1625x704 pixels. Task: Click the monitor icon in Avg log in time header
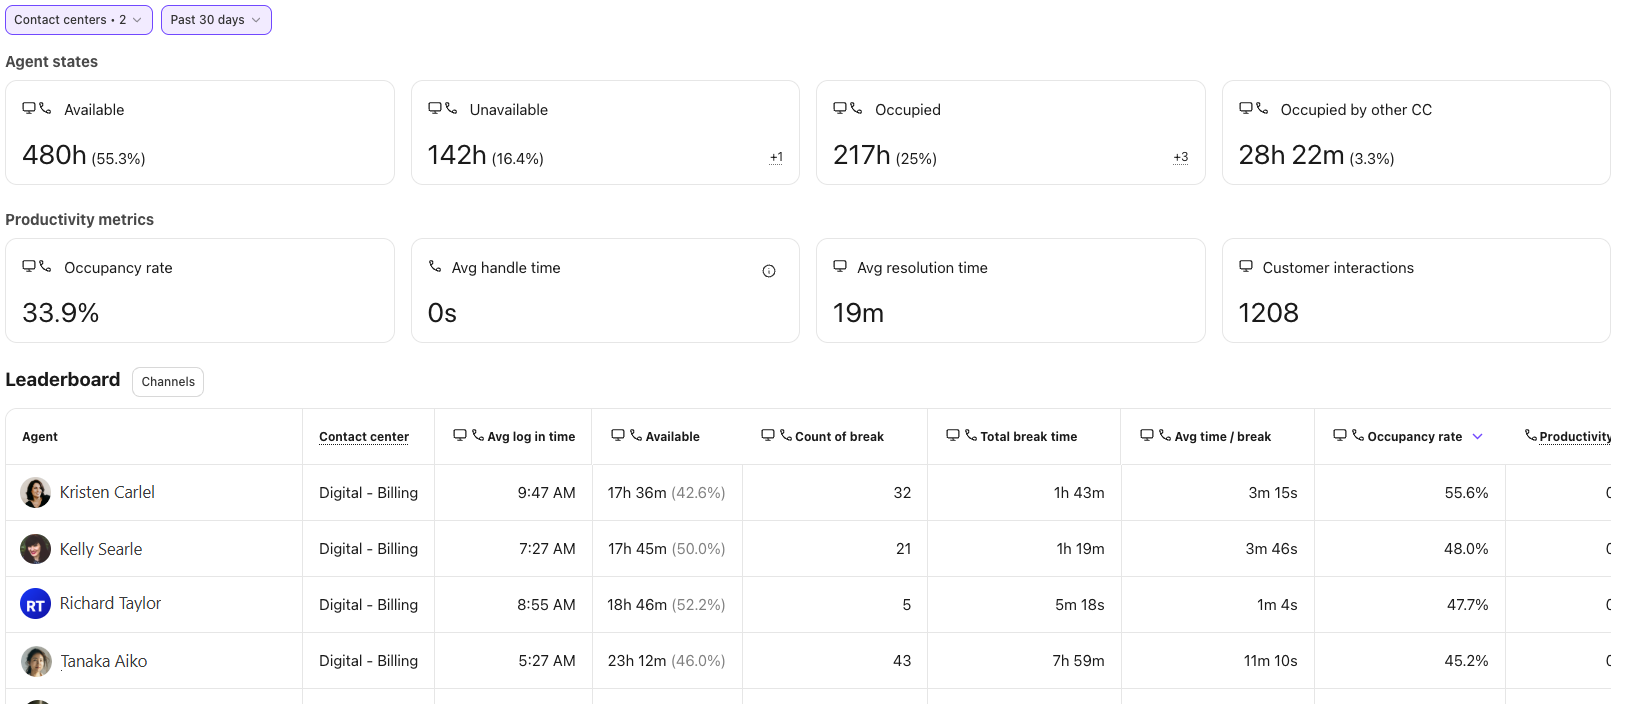click(460, 435)
